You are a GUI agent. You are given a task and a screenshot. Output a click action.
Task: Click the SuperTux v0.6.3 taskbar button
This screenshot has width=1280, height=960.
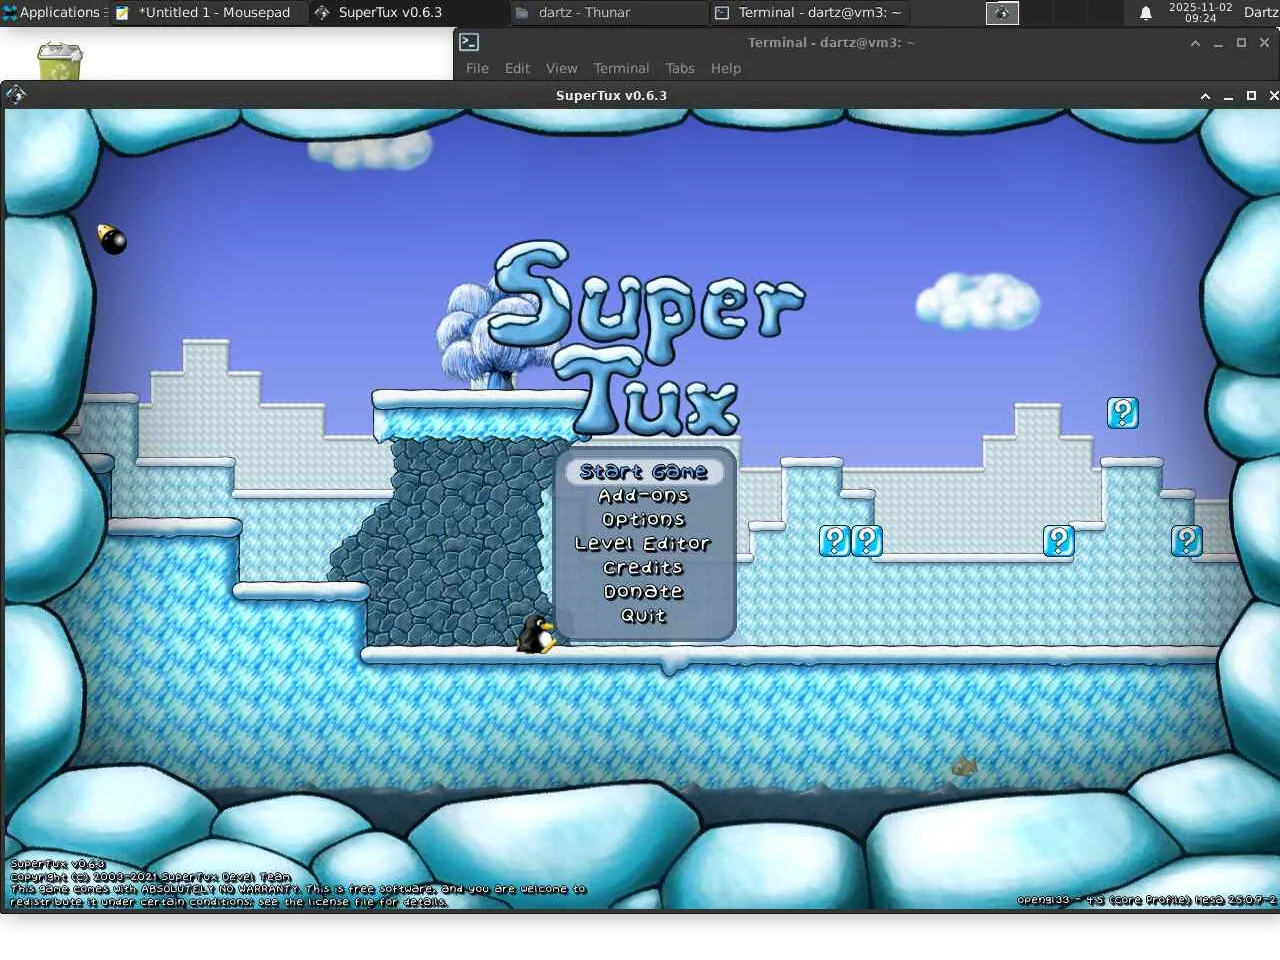pos(408,12)
